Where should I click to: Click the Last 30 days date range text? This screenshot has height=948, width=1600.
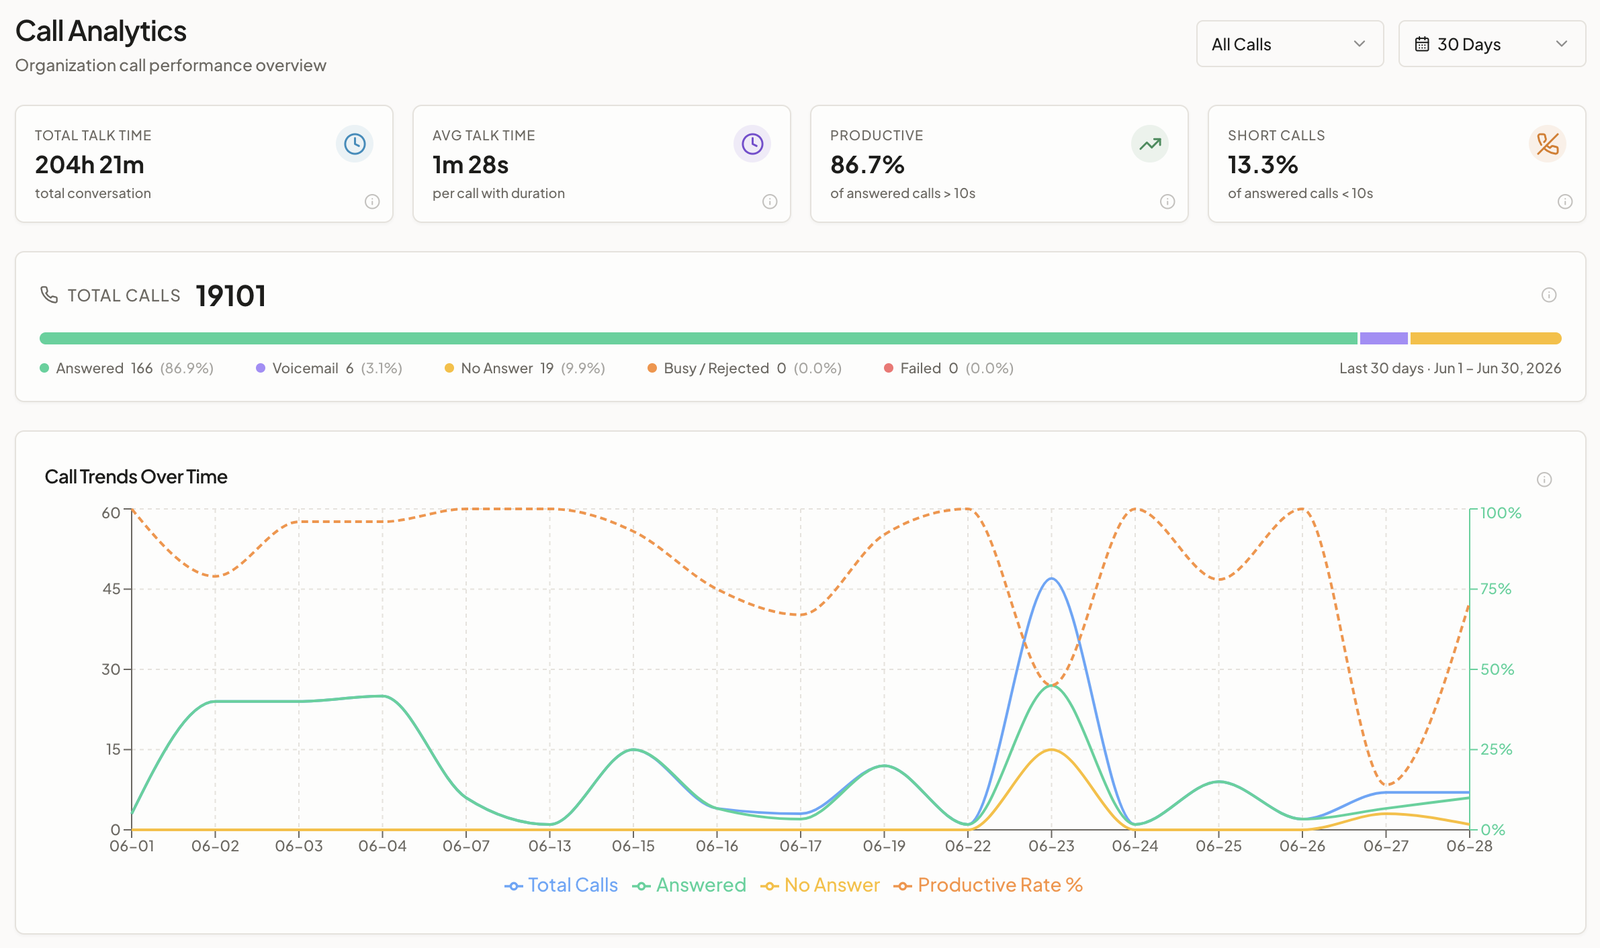point(1450,368)
